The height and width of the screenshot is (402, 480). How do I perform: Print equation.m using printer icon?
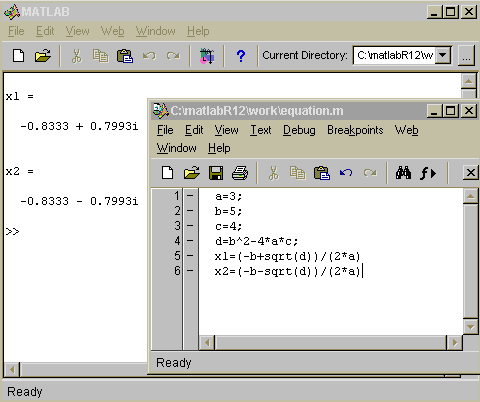240,173
